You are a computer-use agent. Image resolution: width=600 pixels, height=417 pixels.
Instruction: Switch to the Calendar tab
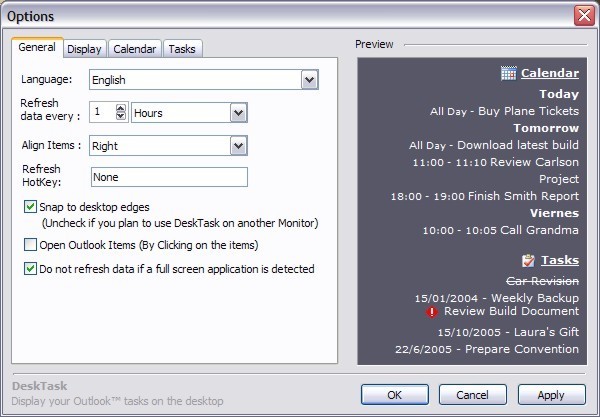click(x=135, y=49)
